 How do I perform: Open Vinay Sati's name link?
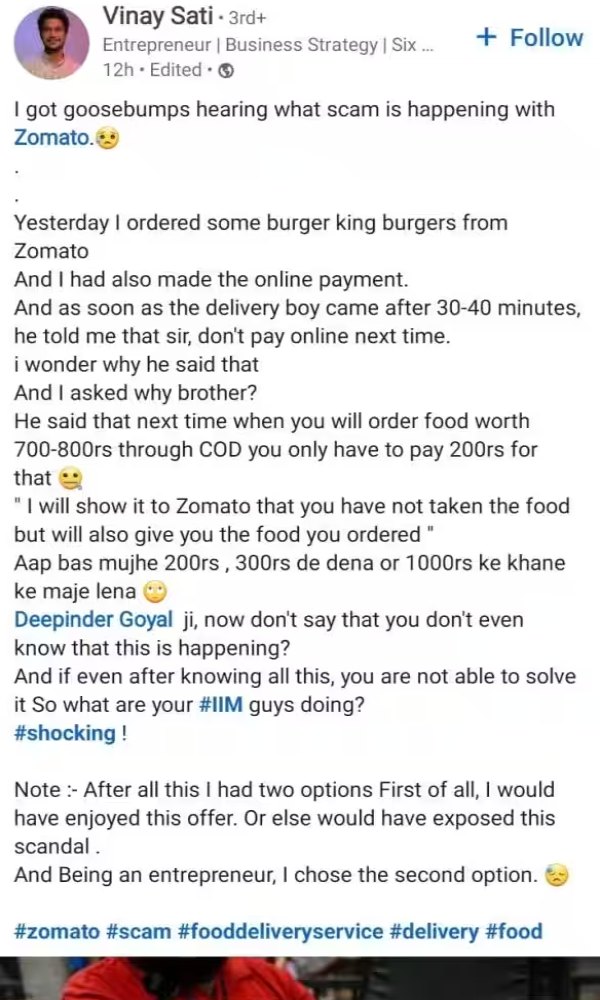pos(159,16)
